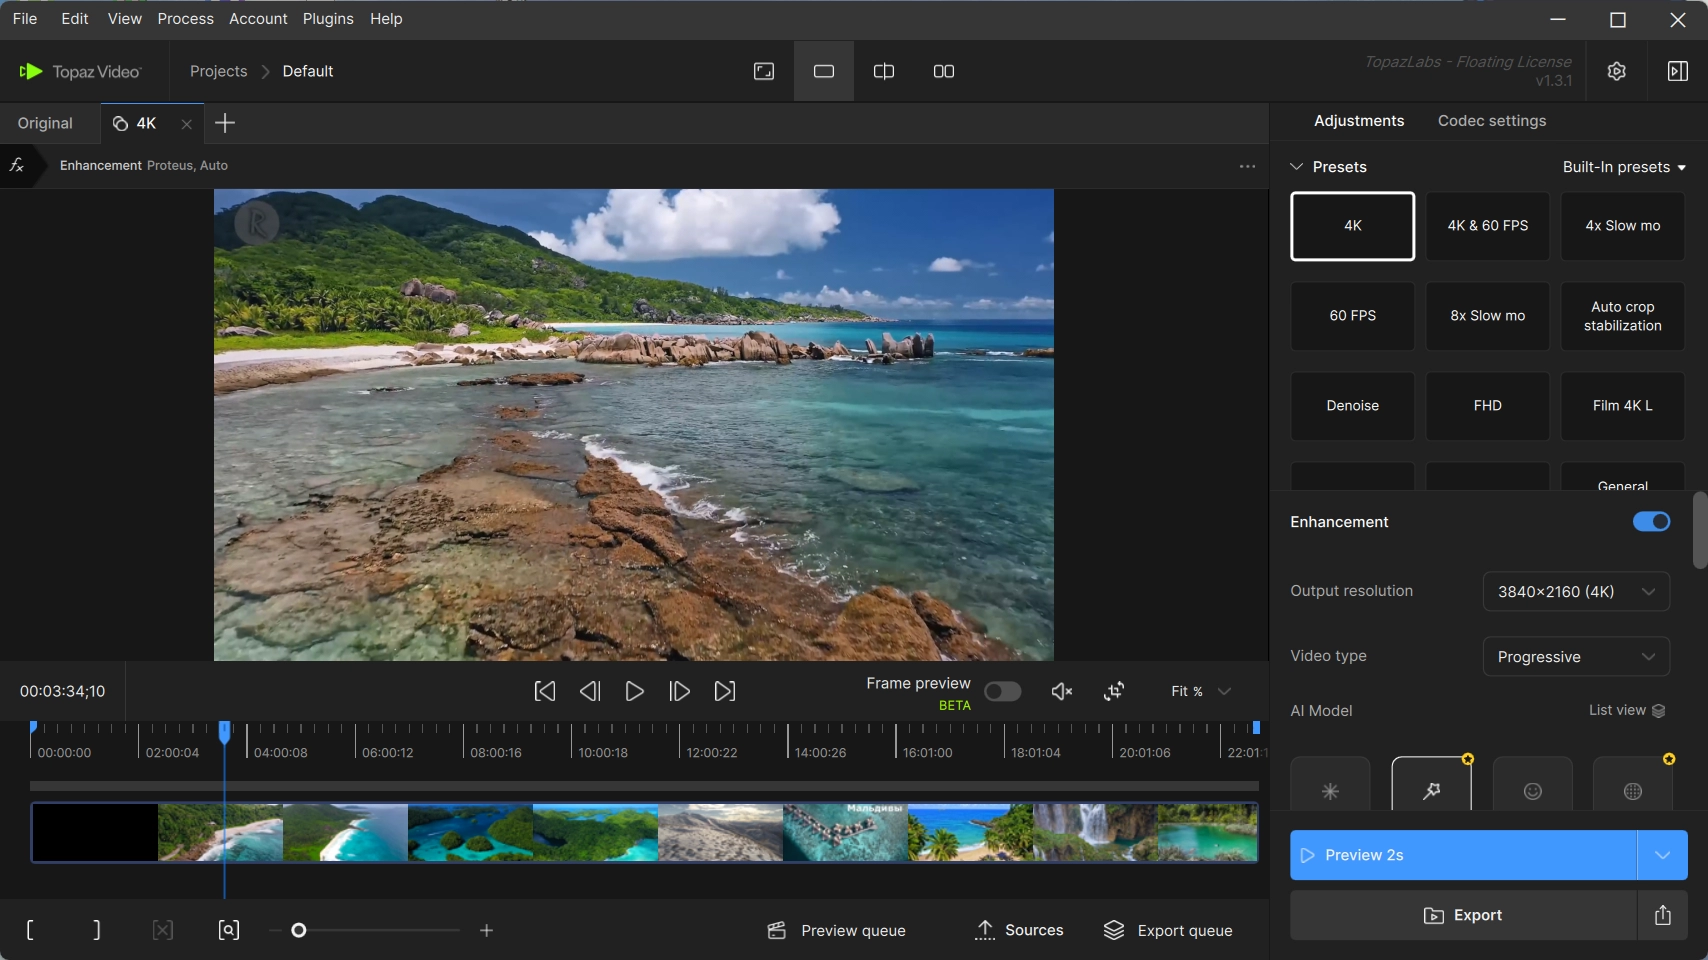Screen dimensions: 1708x960
Task: Mute the audio with speaker icon
Action: (x=1061, y=691)
